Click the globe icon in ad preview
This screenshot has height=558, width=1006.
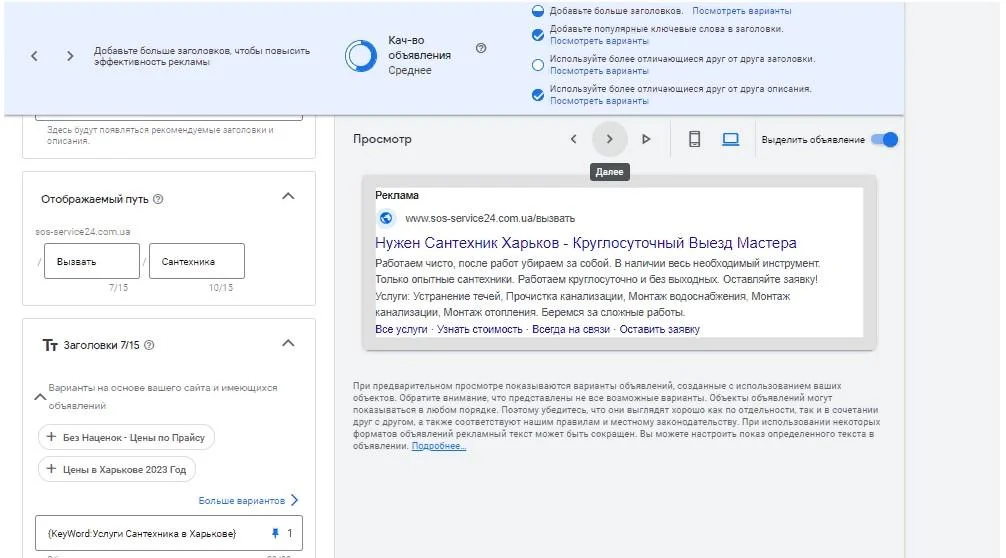tap(386, 218)
